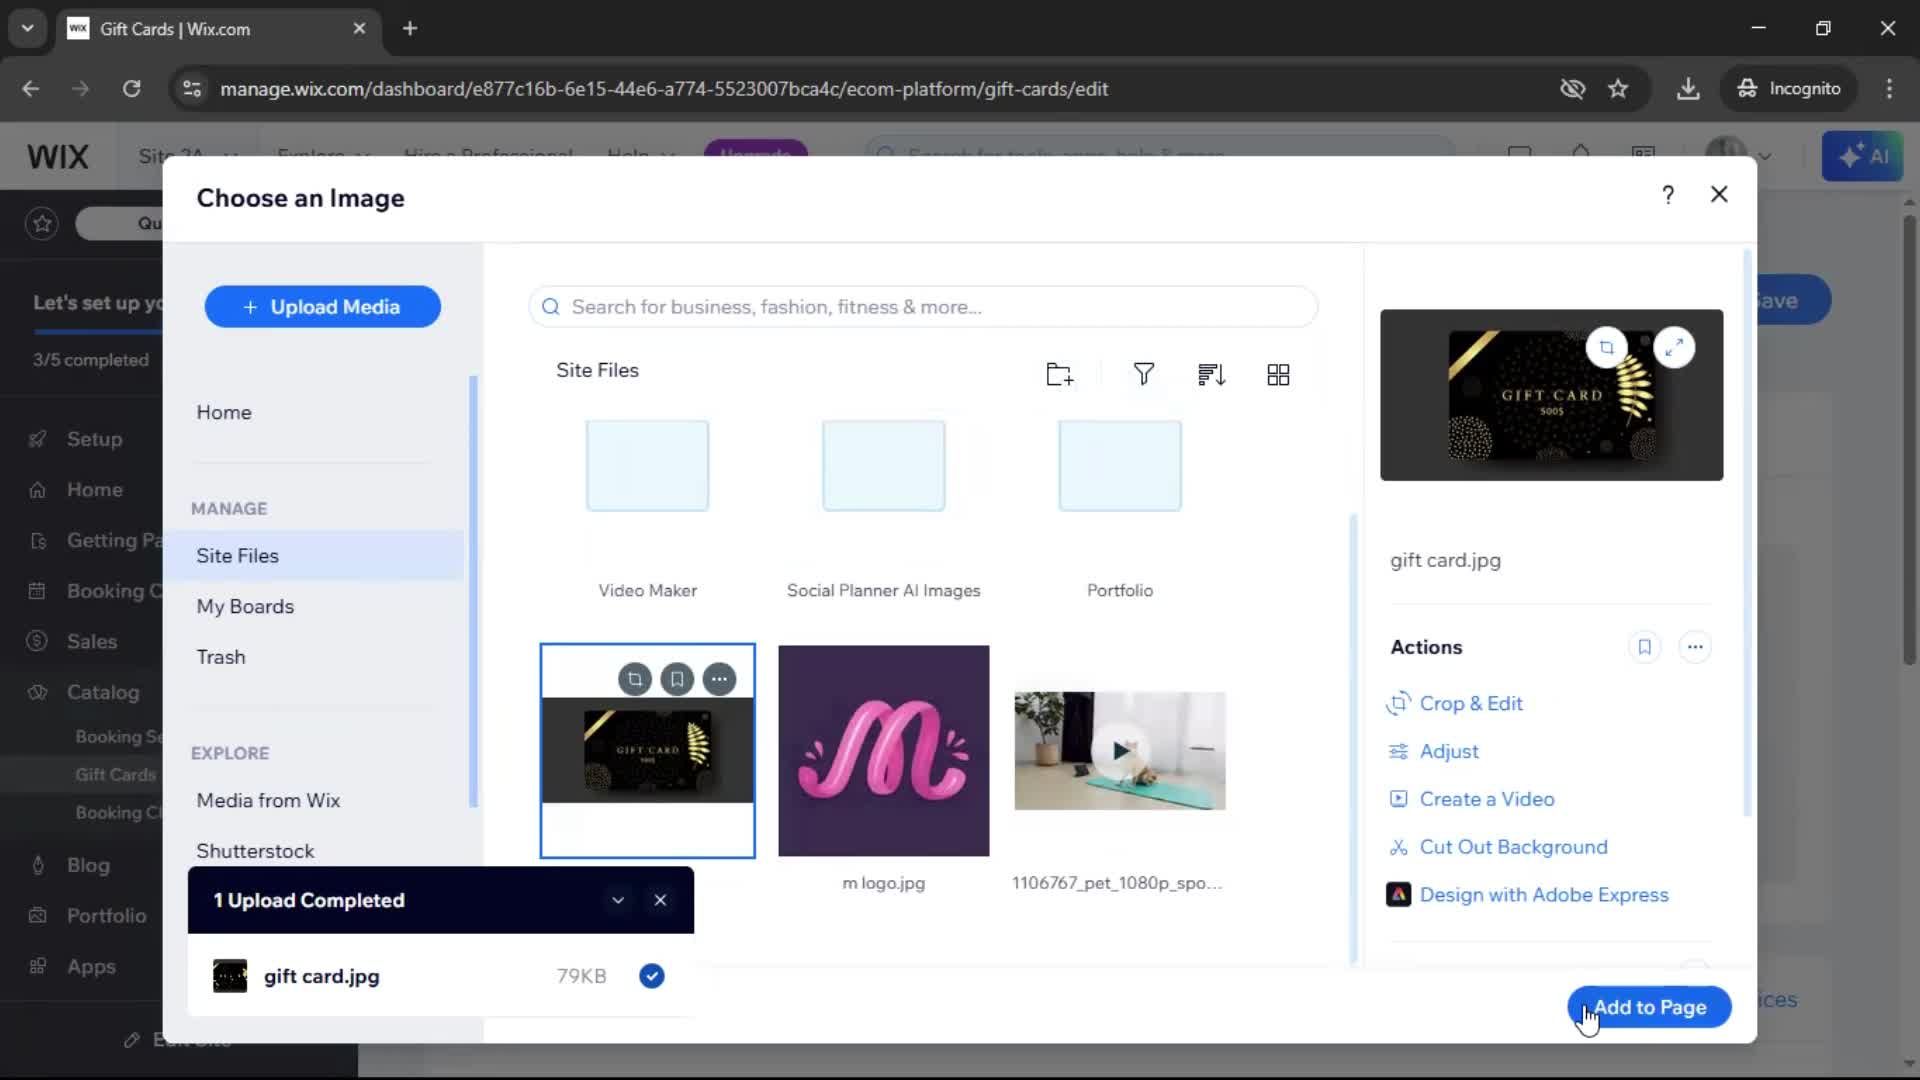
Task: Click the Adobe Express icon
Action: point(1398,894)
